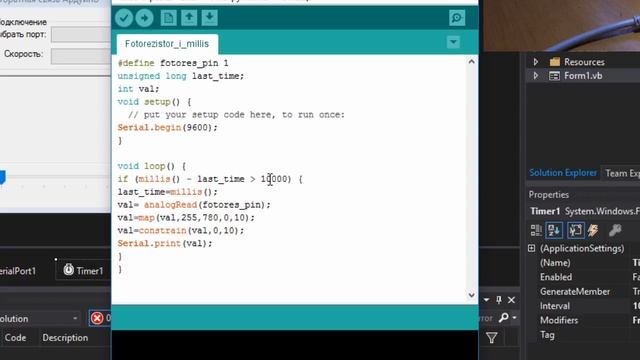Switch to the Solution Explorer tab
640x360 pixels.
[562, 173]
